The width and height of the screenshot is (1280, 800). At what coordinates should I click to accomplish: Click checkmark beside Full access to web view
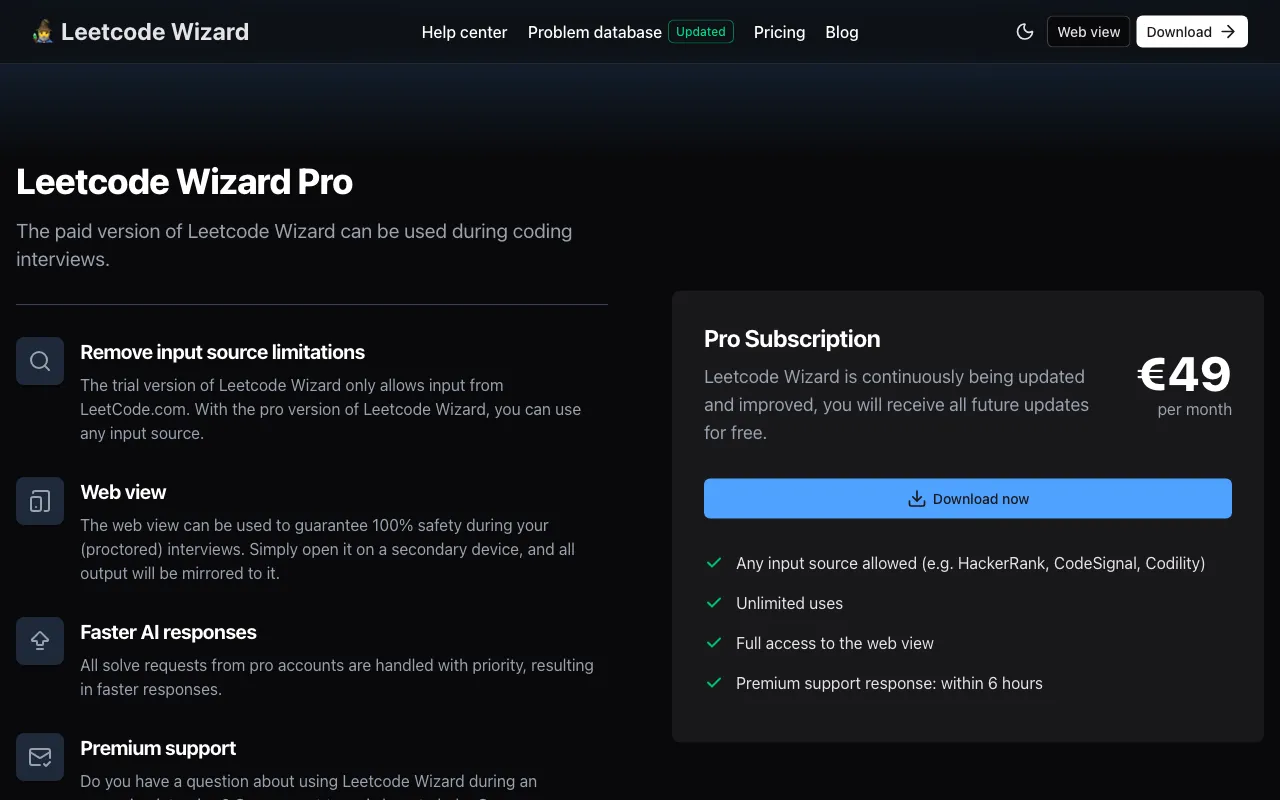click(714, 643)
